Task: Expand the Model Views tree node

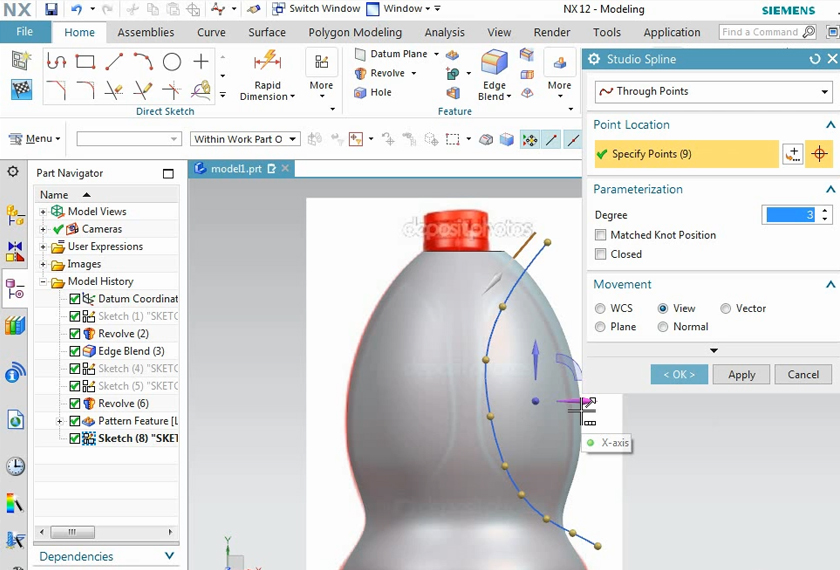Action: pyautogui.click(x=43, y=211)
